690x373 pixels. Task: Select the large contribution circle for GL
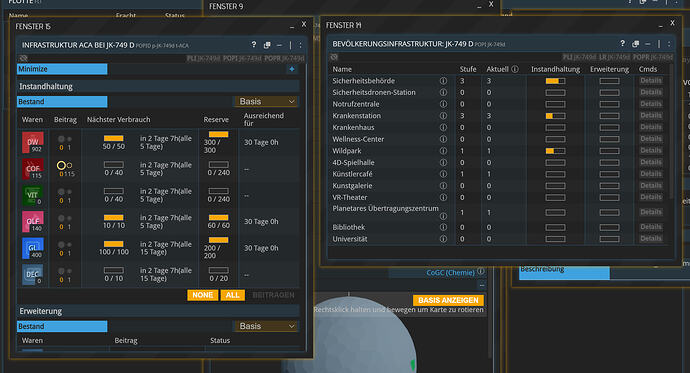[61, 245]
